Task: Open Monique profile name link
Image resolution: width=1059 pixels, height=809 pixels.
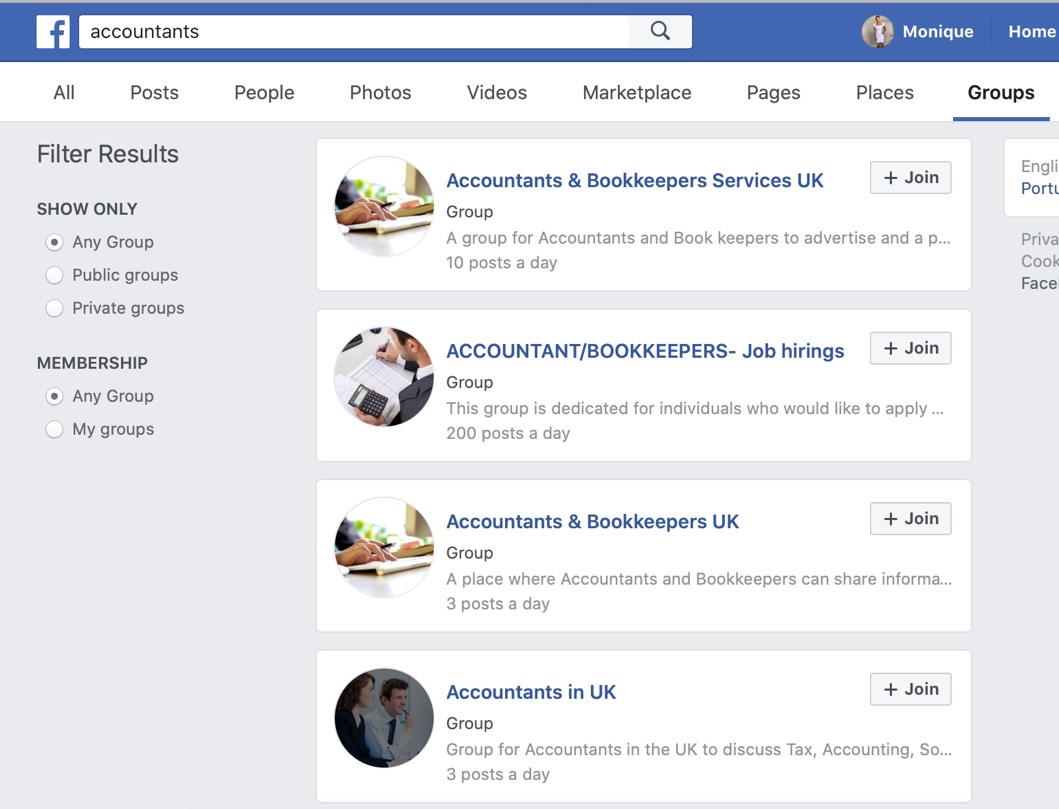Action: tap(937, 32)
